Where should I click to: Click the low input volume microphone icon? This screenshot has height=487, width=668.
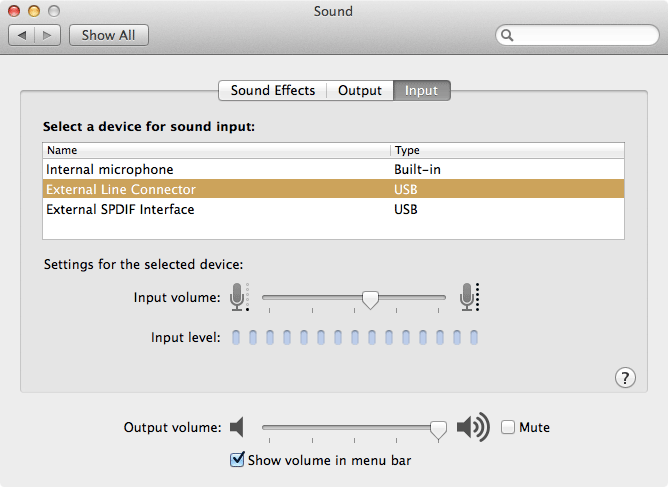[239, 297]
